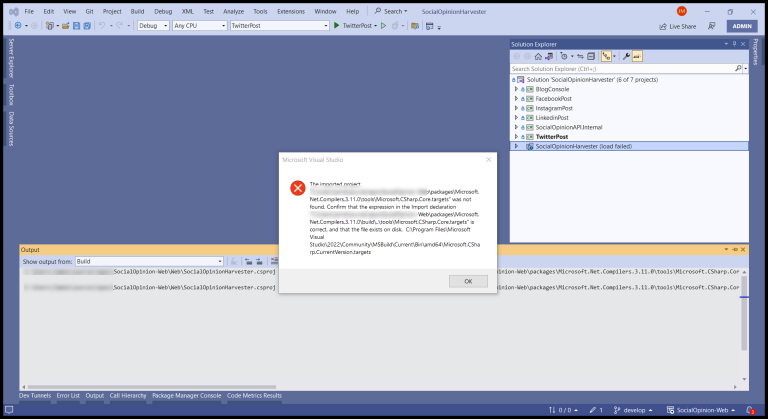Open the Debug menu
768x419 pixels.
163,11
